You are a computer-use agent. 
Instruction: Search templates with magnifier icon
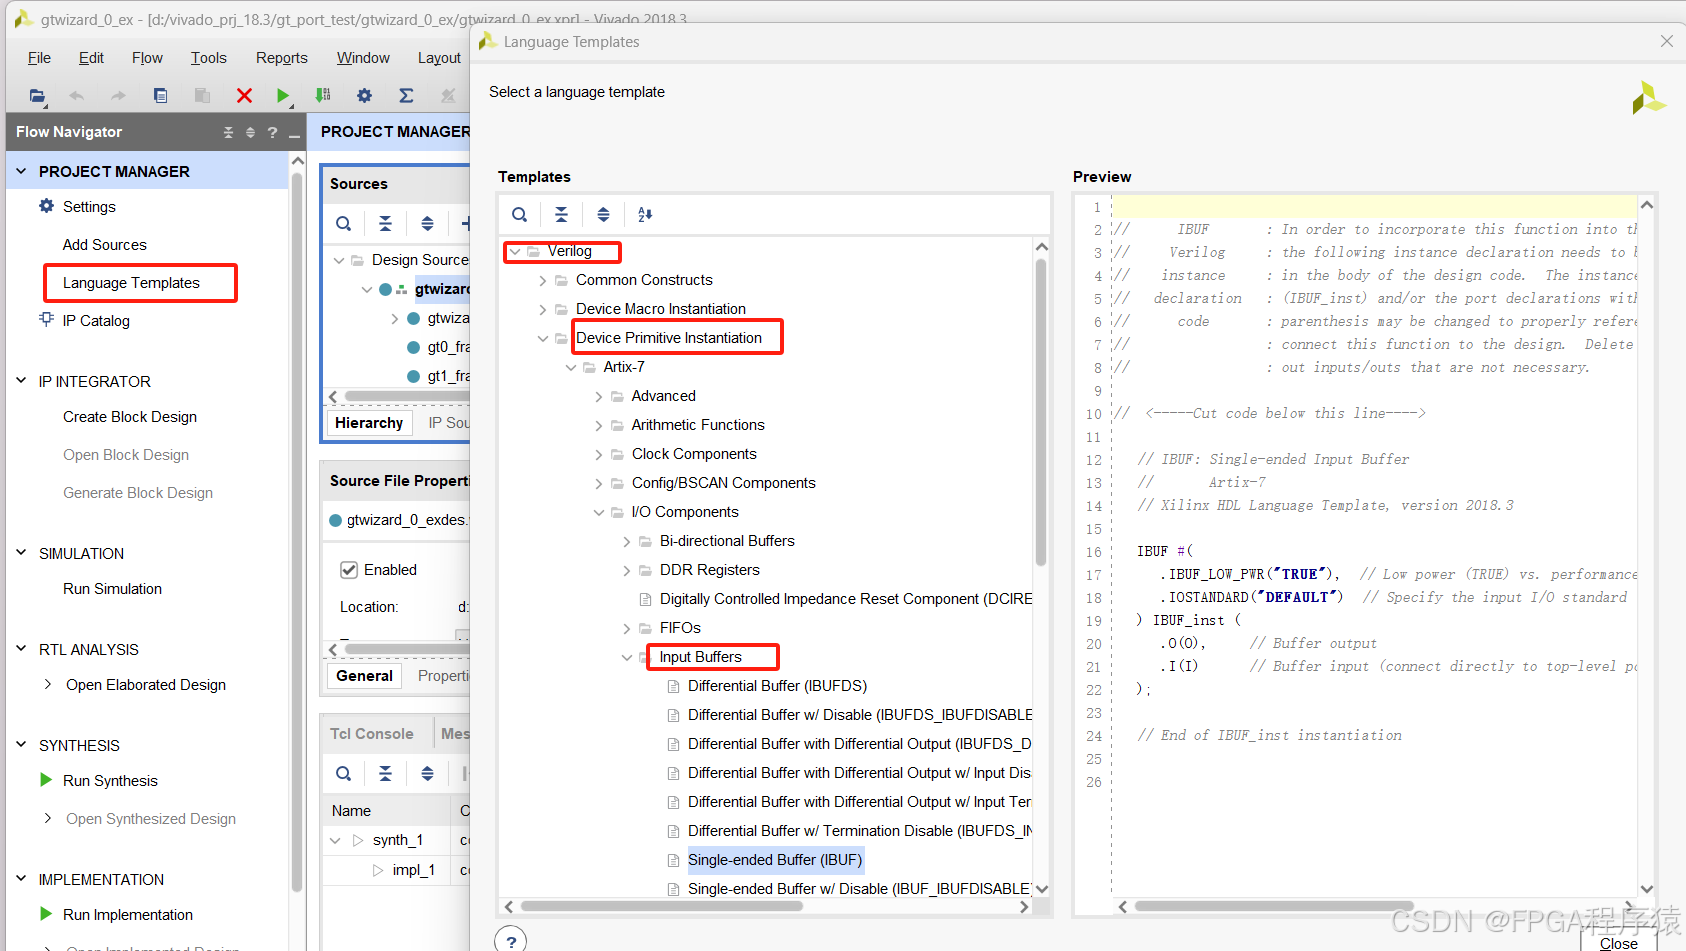520,214
